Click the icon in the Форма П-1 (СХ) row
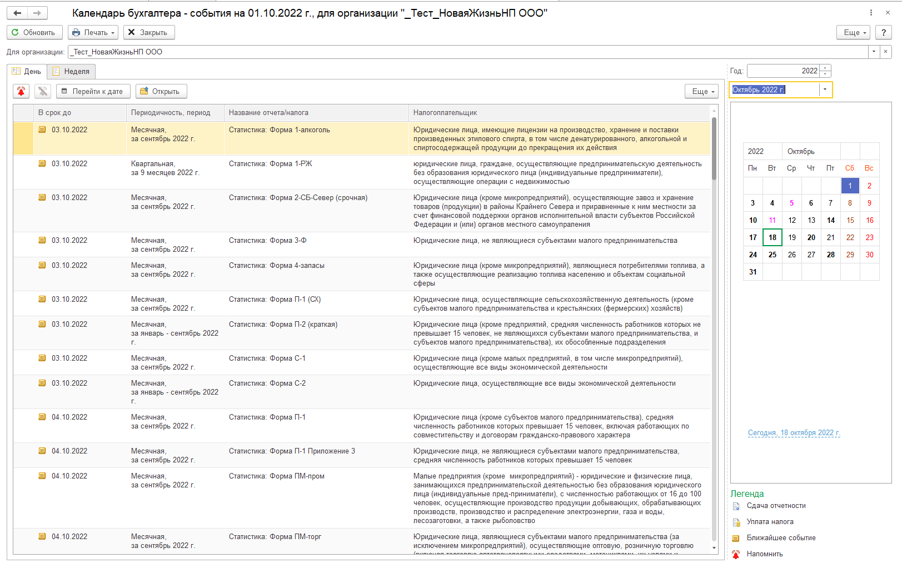Viewport: 902px width, 563px height. [42, 300]
